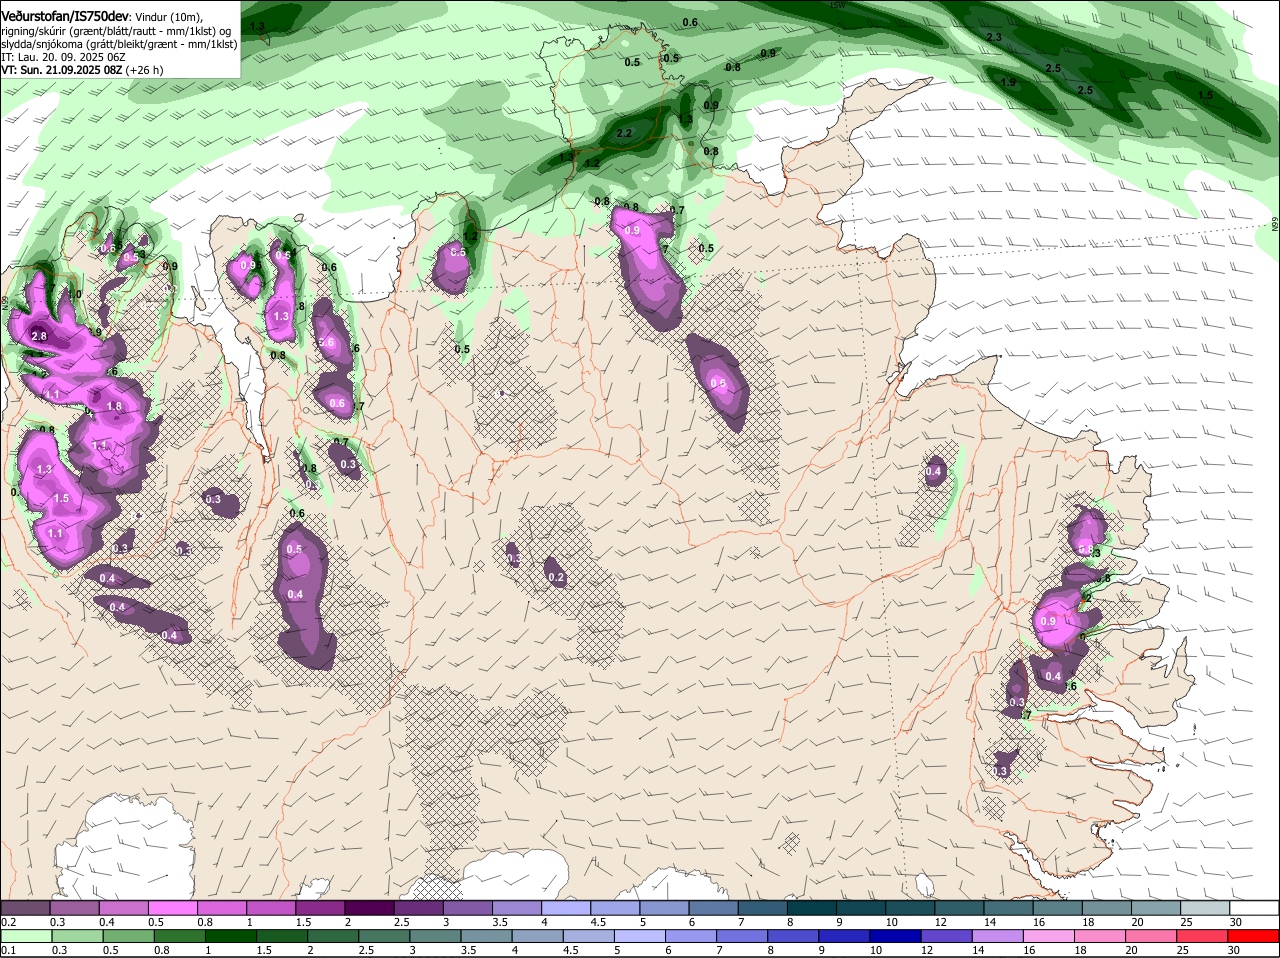The width and height of the screenshot is (1280, 958).
Task: Click the lavender snow swatch between 4.5 and 5
Action: coord(616,907)
